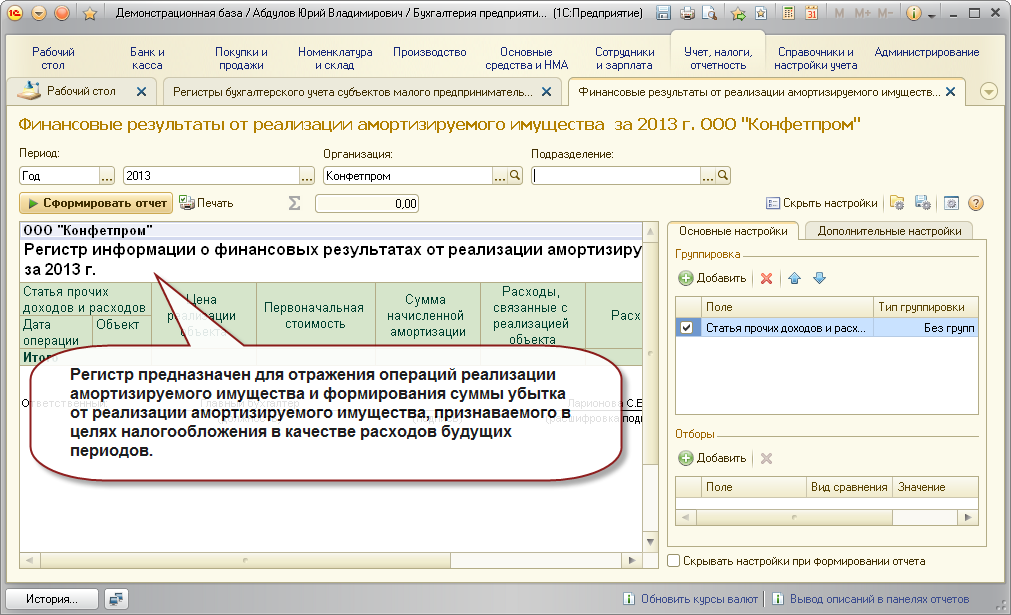Move grouping up with blue arrow

click(x=794, y=278)
